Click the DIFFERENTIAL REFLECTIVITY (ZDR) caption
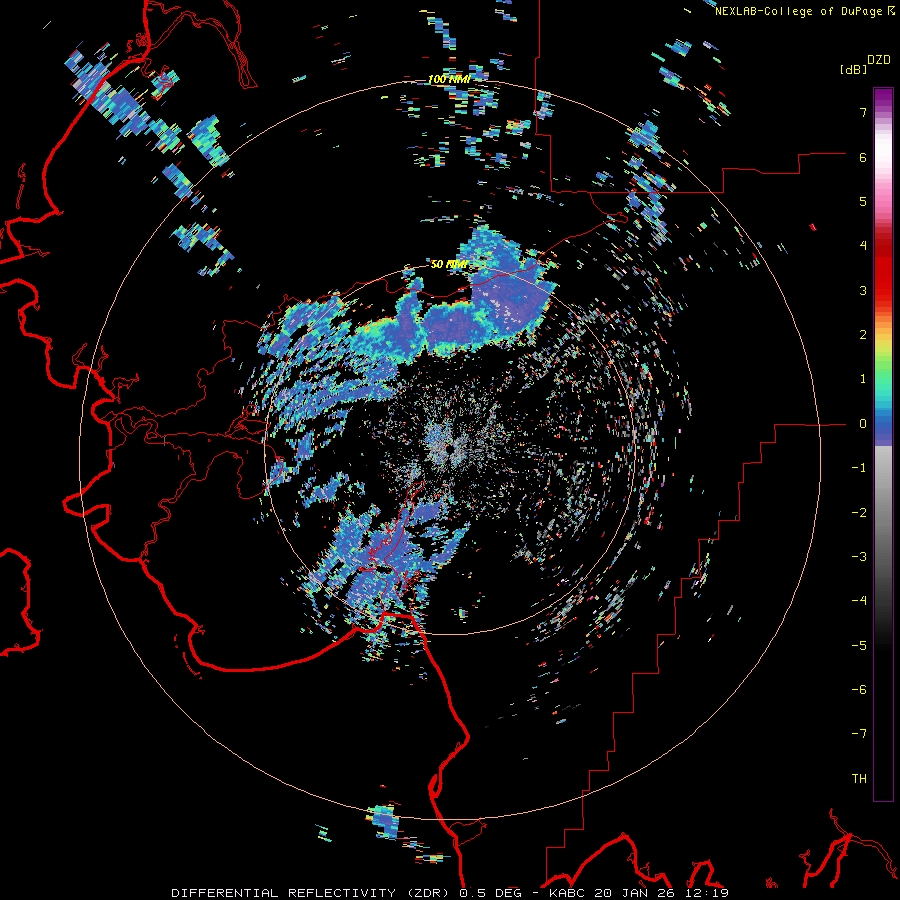 click(x=312, y=893)
